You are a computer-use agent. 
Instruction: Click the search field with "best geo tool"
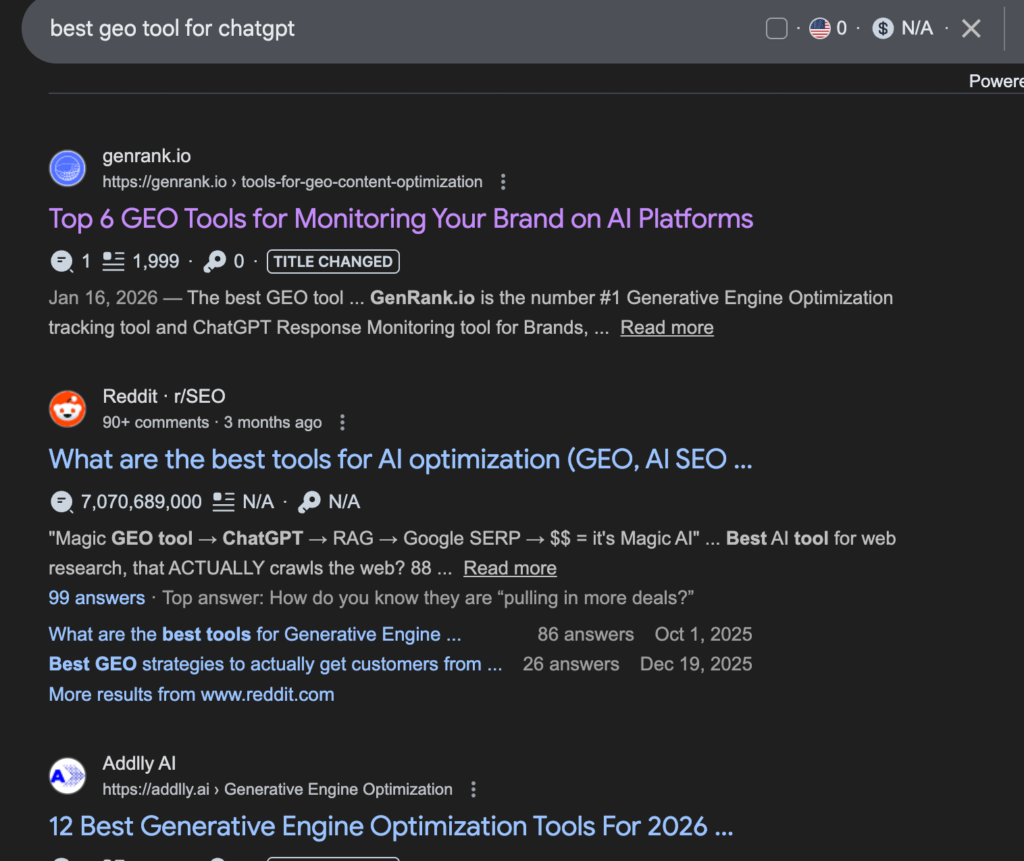tap(300, 29)
